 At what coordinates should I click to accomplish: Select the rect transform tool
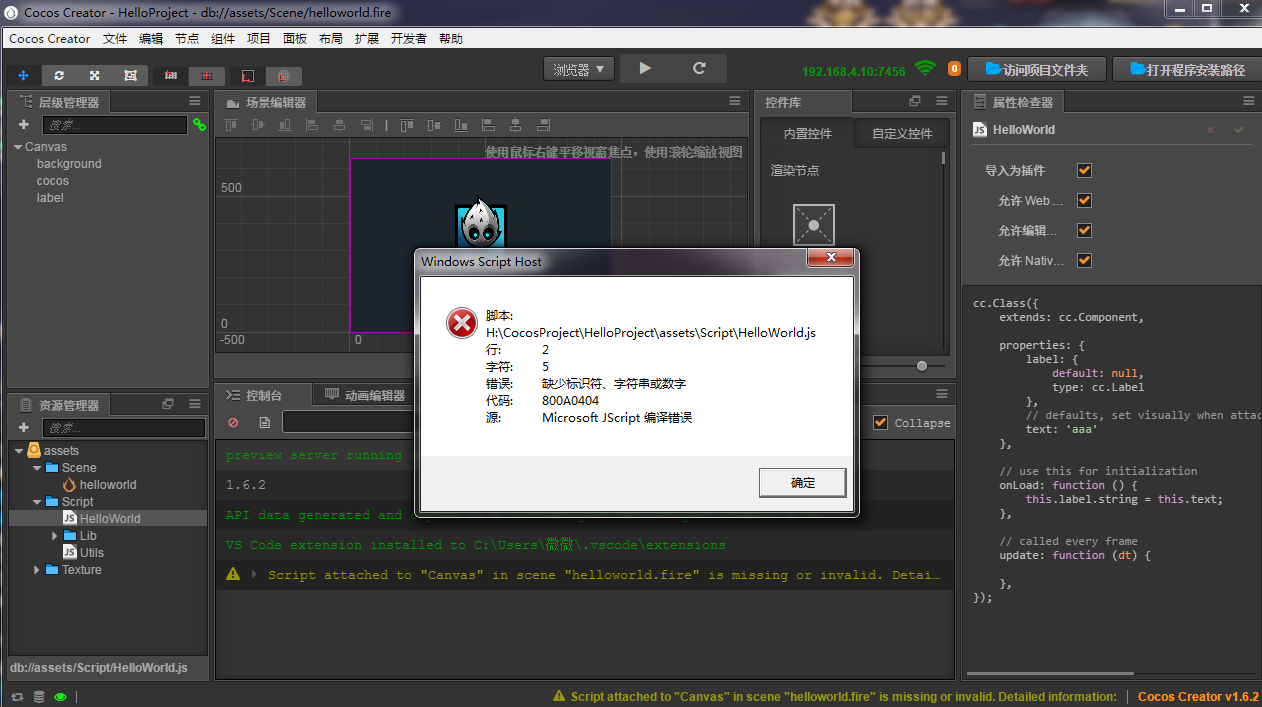[x=130, y=75]
